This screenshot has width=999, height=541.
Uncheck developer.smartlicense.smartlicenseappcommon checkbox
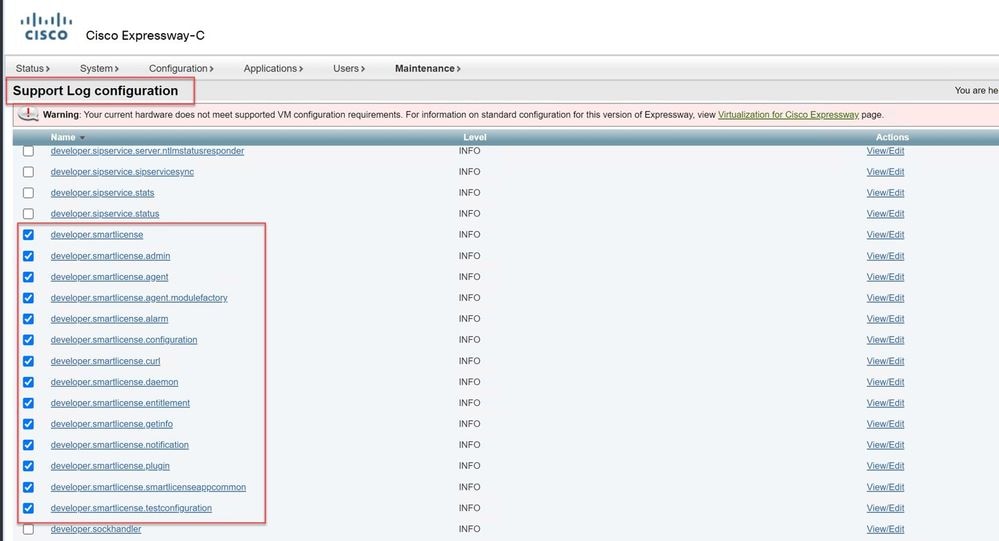[x=28, y=487]
